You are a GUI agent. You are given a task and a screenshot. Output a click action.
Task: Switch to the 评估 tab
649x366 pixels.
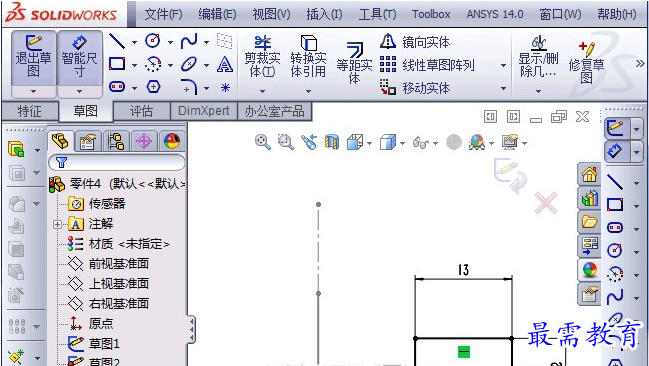tap(141, 111)
